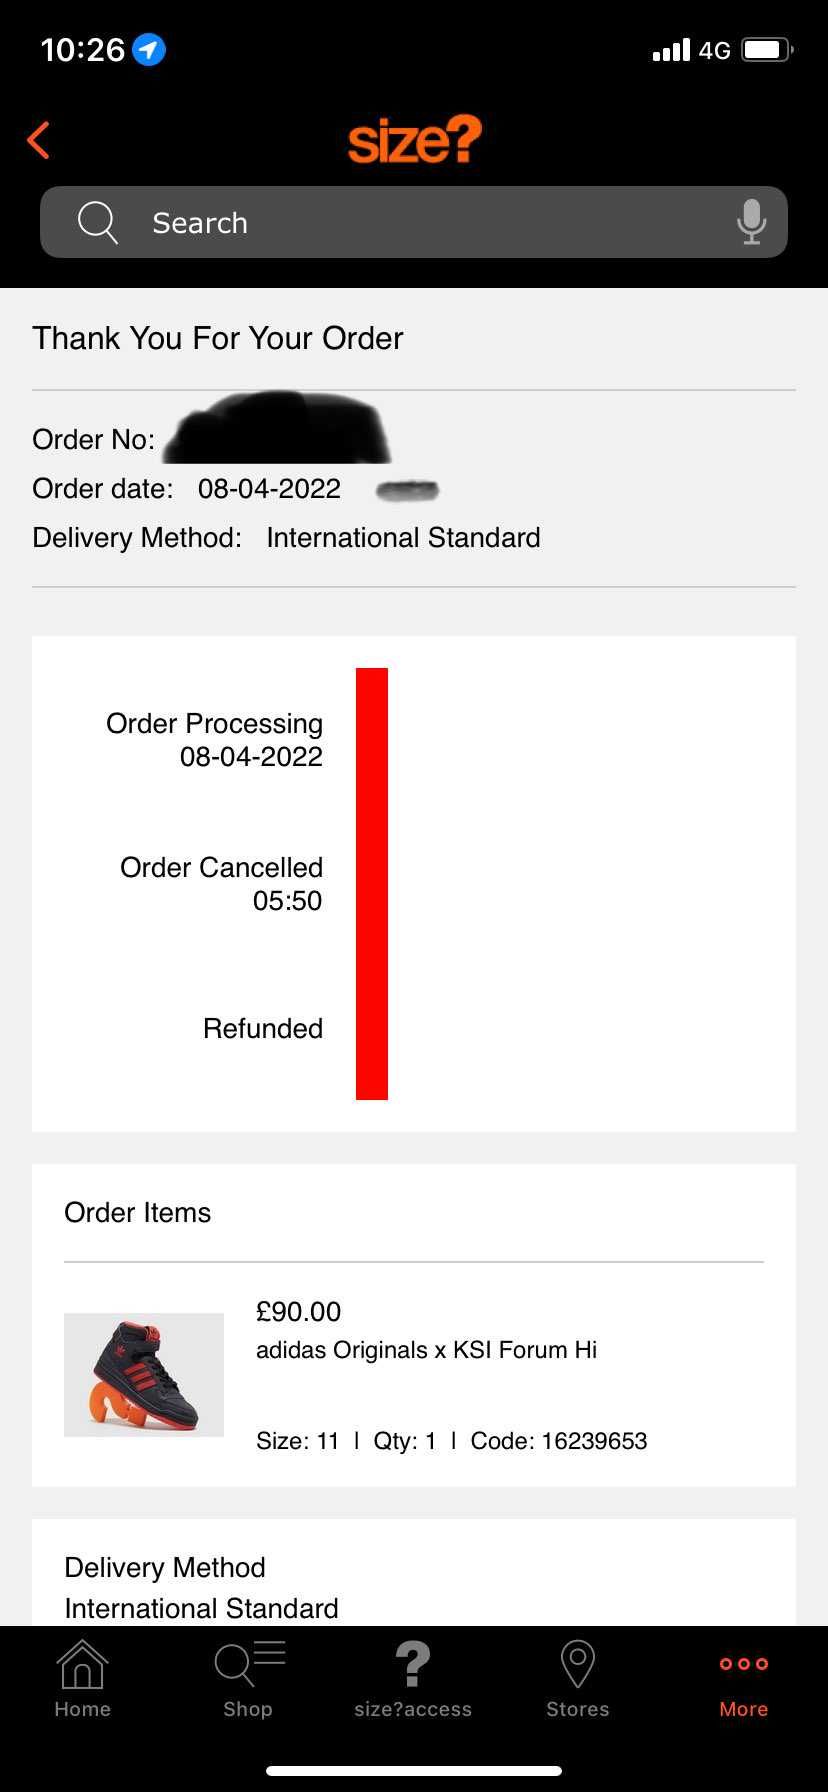
Task: Tap the orange back arrow
Action: (x=38, y=140)
